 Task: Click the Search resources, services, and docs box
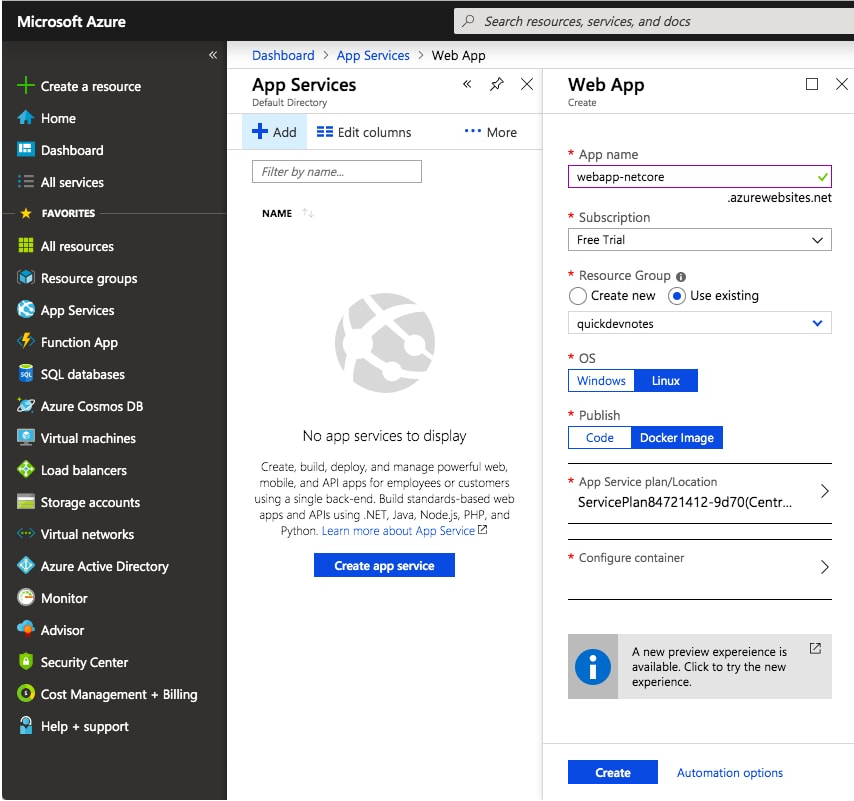(654, 21)
